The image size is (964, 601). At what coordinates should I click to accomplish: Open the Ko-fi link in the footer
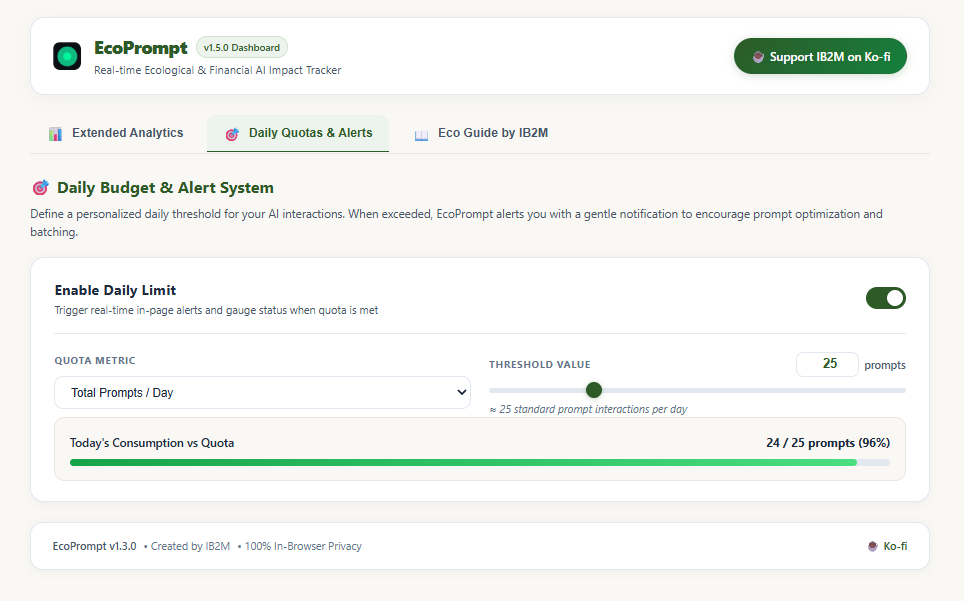(887, 546)
